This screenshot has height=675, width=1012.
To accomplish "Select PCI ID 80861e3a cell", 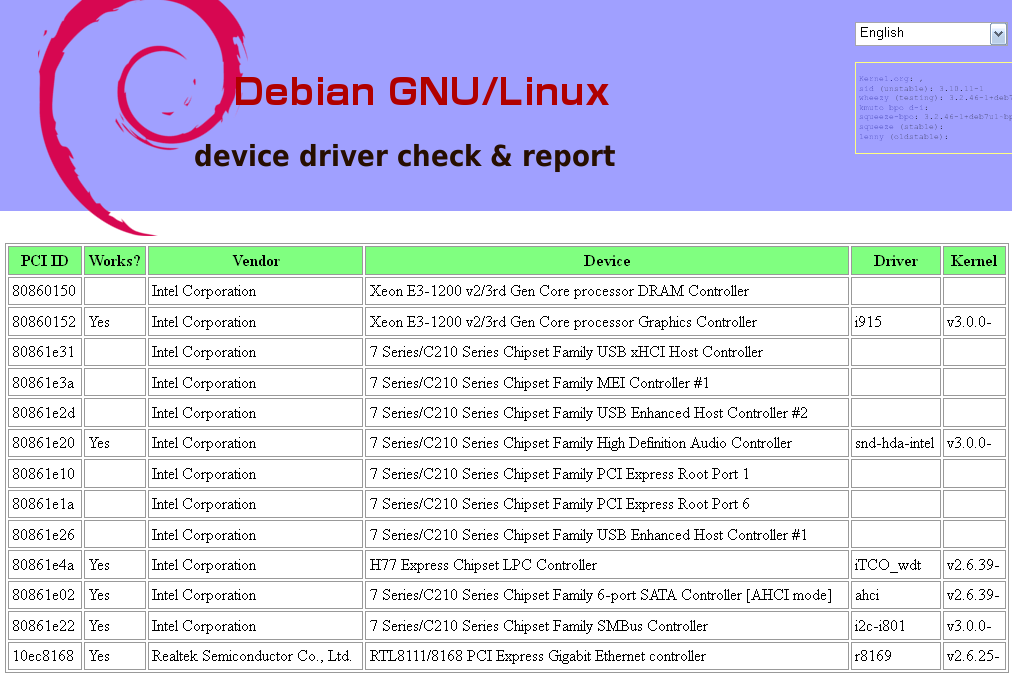I will [x=45, y=383].
